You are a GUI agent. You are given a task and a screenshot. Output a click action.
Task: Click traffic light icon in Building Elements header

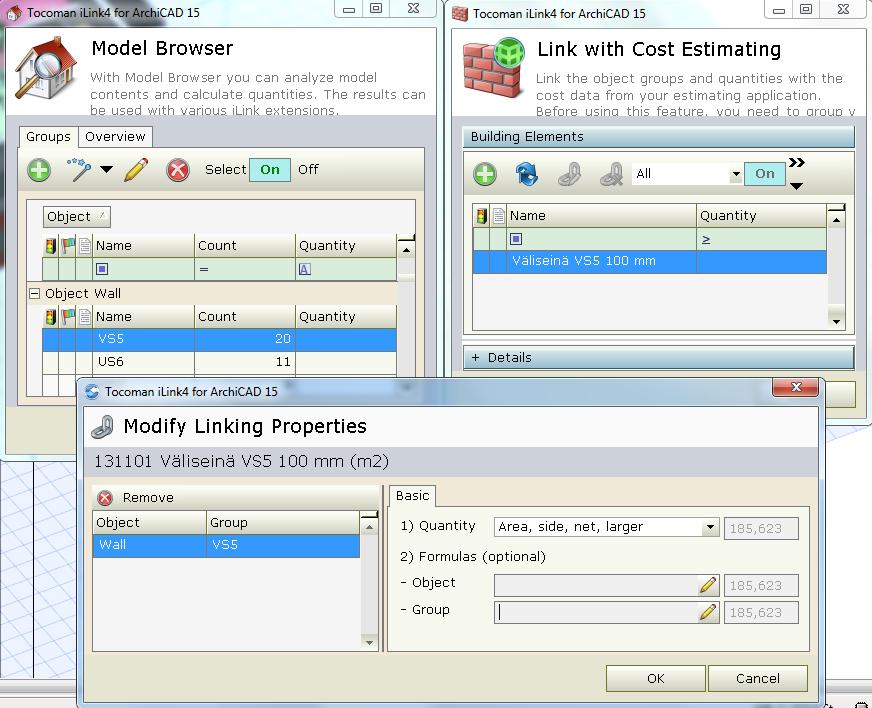pos(482,216)
